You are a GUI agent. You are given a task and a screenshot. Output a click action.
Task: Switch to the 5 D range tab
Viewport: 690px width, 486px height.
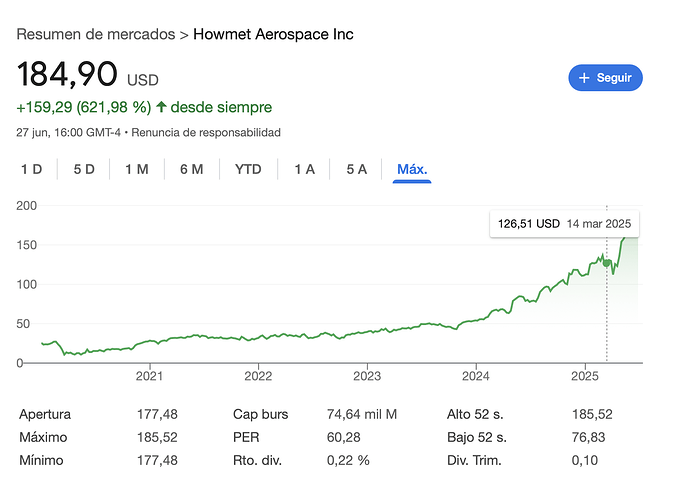[x=84, y=169]
